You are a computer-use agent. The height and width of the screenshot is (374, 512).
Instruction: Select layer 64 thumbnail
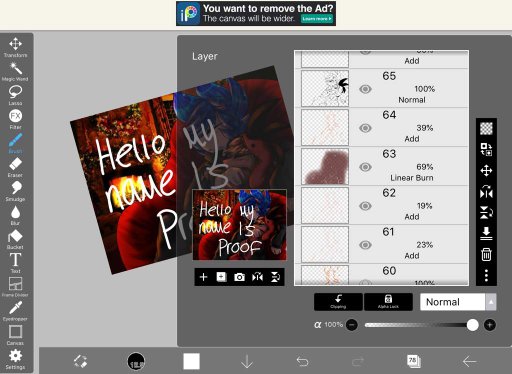pyautogui.click(x=325, y=127)
